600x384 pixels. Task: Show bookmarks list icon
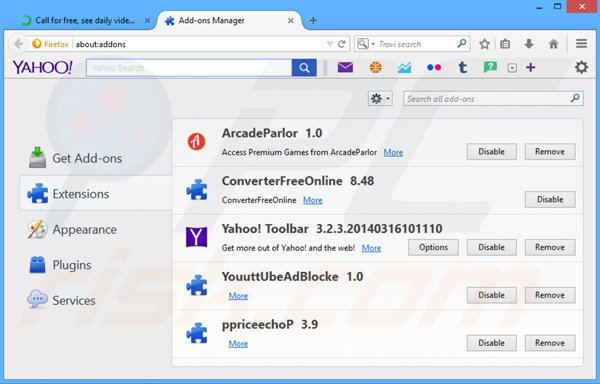[x=505, y=44]
